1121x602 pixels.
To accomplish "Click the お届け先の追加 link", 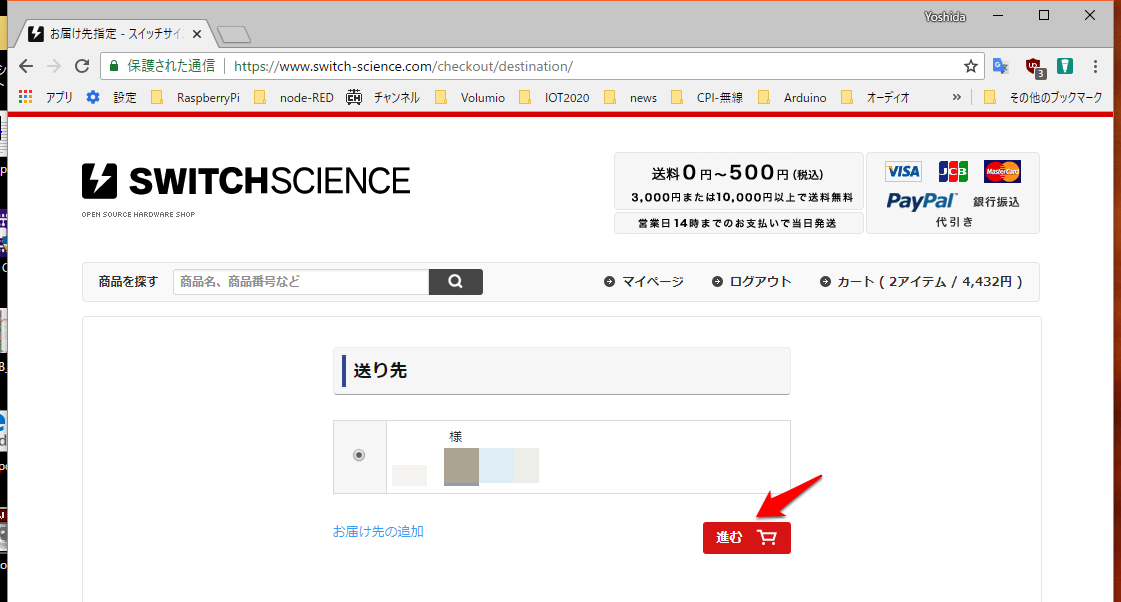I will [x=378, y=531].
